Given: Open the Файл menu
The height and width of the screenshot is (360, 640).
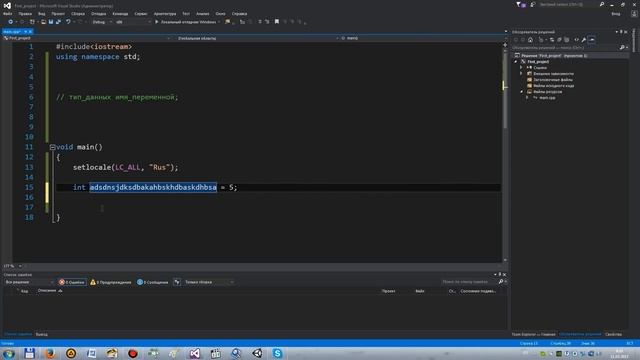Looking at the screenshot, I should [x=8, y=14].
